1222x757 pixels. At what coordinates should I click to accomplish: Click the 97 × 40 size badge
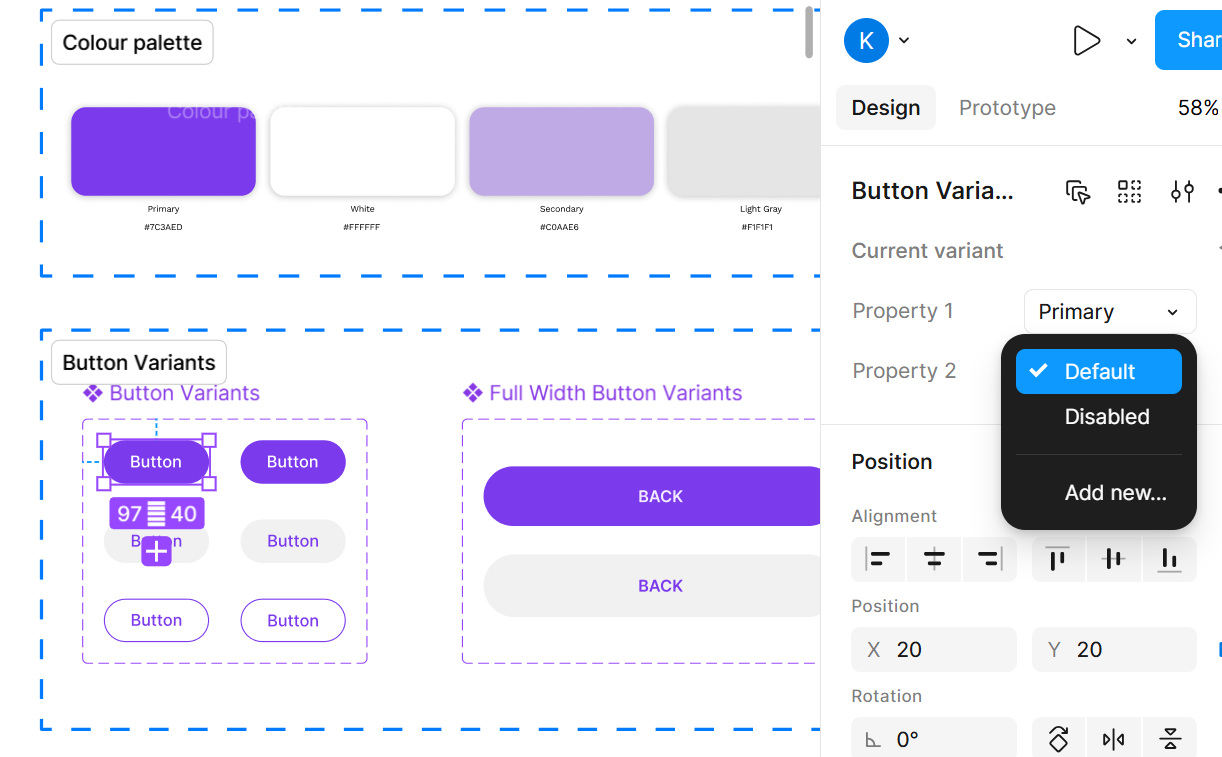(x=157, y=514)
